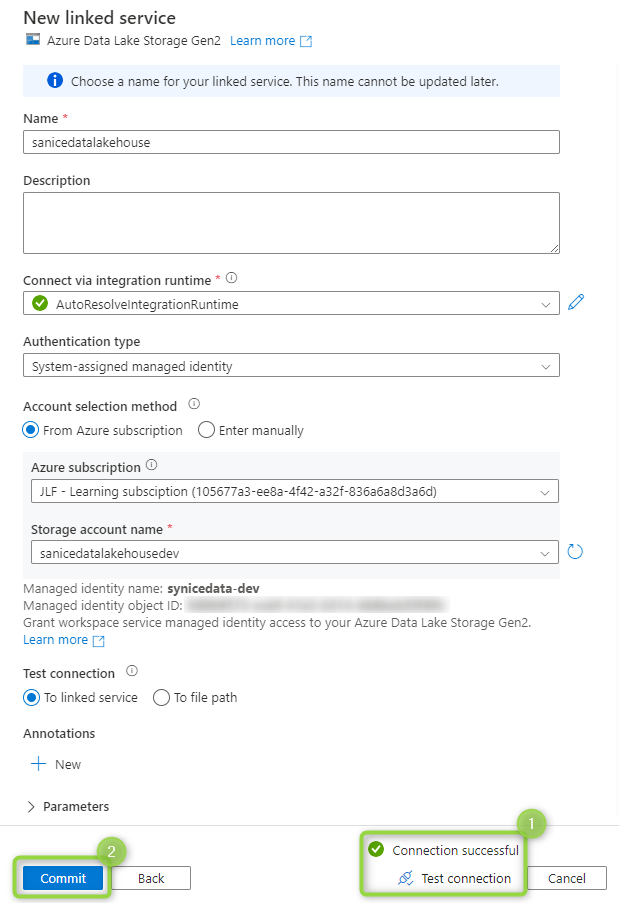This screenshot has width=619, height=903.
Task: Click Test connection
Action: pyautogui.click(x=454, y=878)
